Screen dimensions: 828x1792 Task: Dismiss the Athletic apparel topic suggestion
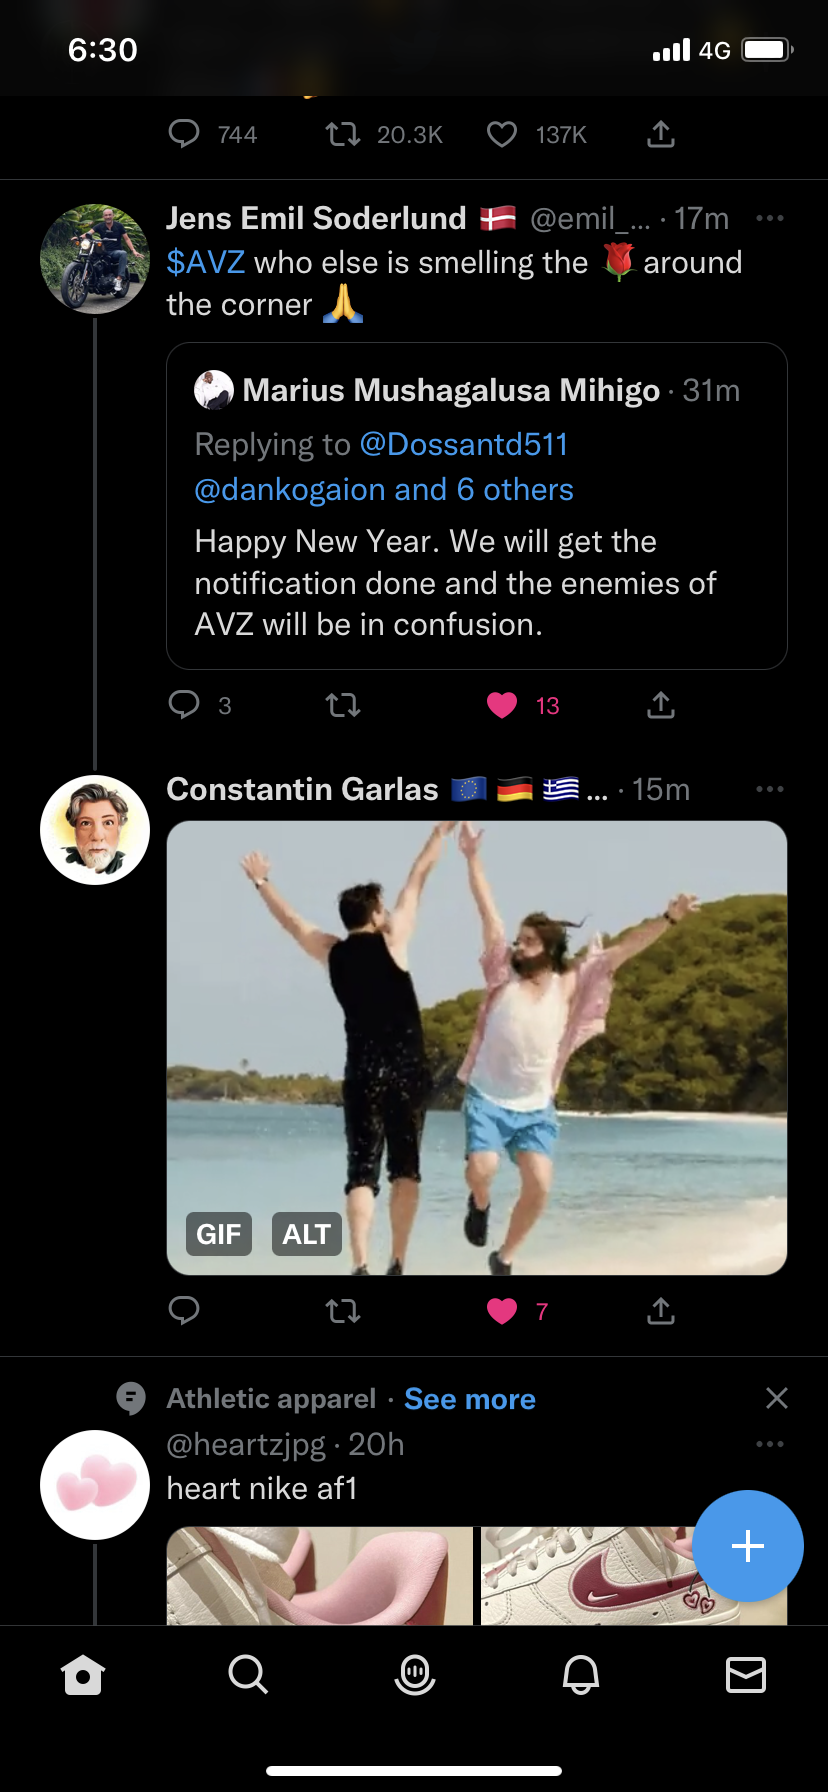tap(777, 1398)
